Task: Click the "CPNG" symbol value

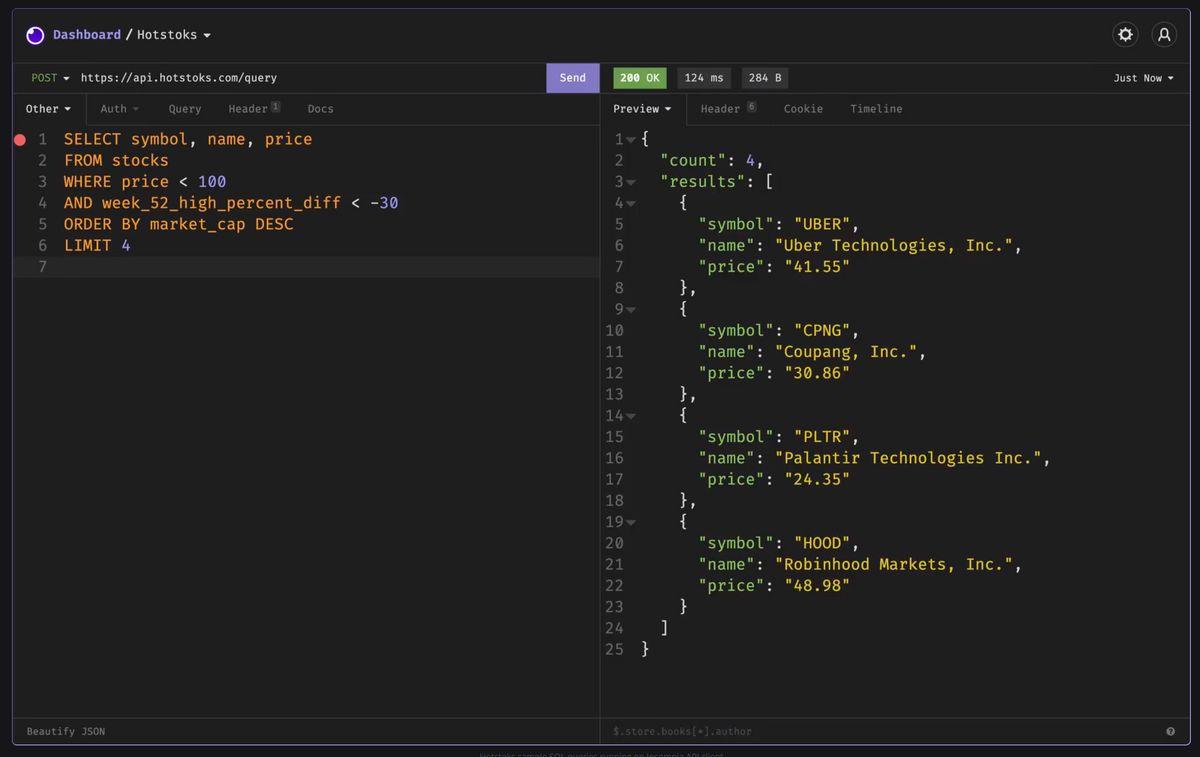Action: pyautogui.click(x=822, y=331)
